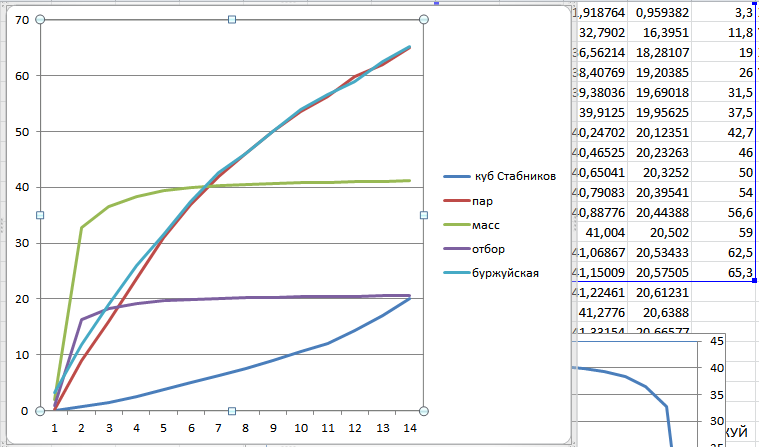
Task: Click the chart's bottom-center resize handle
Action: coord(232,411)
